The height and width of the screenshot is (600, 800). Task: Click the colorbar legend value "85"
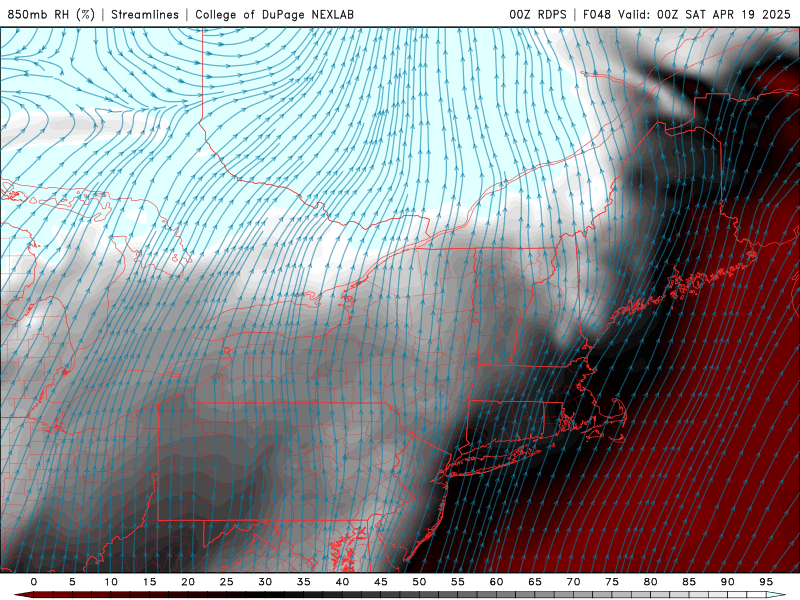coord(689,582)
